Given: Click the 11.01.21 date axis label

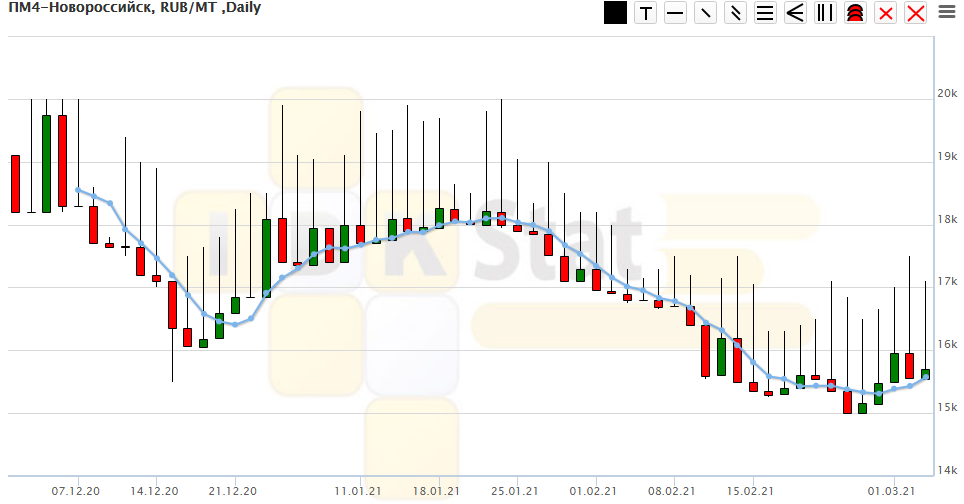Looking at the screenshot, I should point(358,491).
